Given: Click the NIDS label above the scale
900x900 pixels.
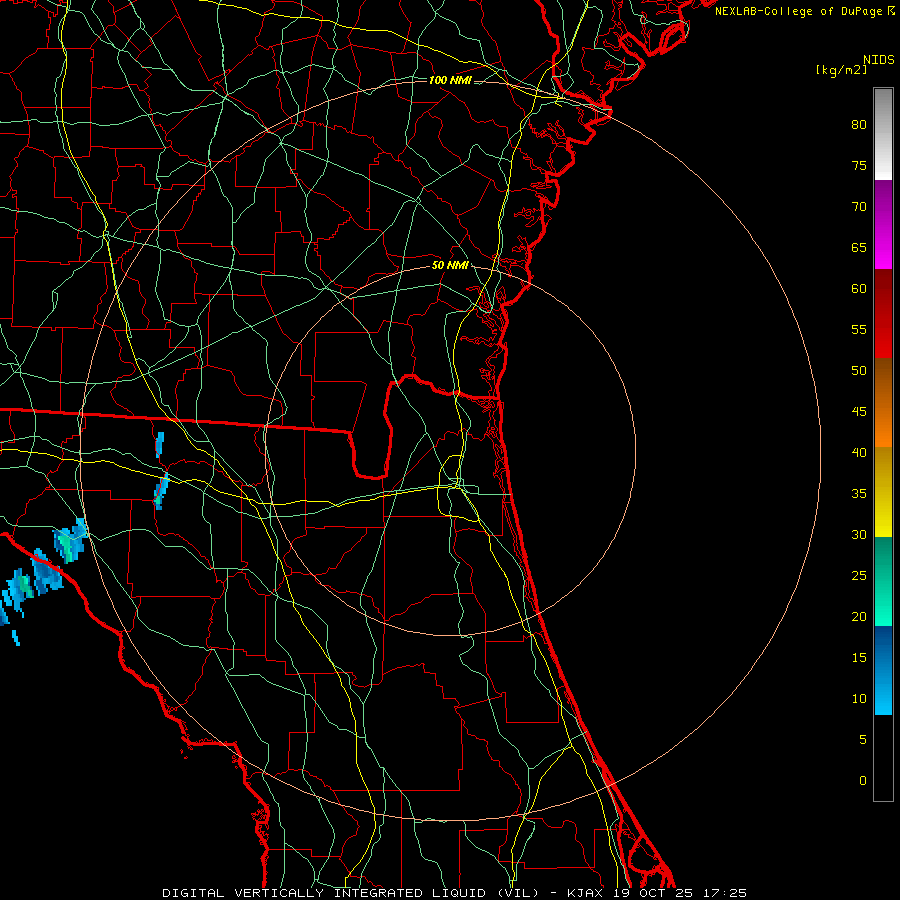Looking at the screenshot, I should point(878,60).
